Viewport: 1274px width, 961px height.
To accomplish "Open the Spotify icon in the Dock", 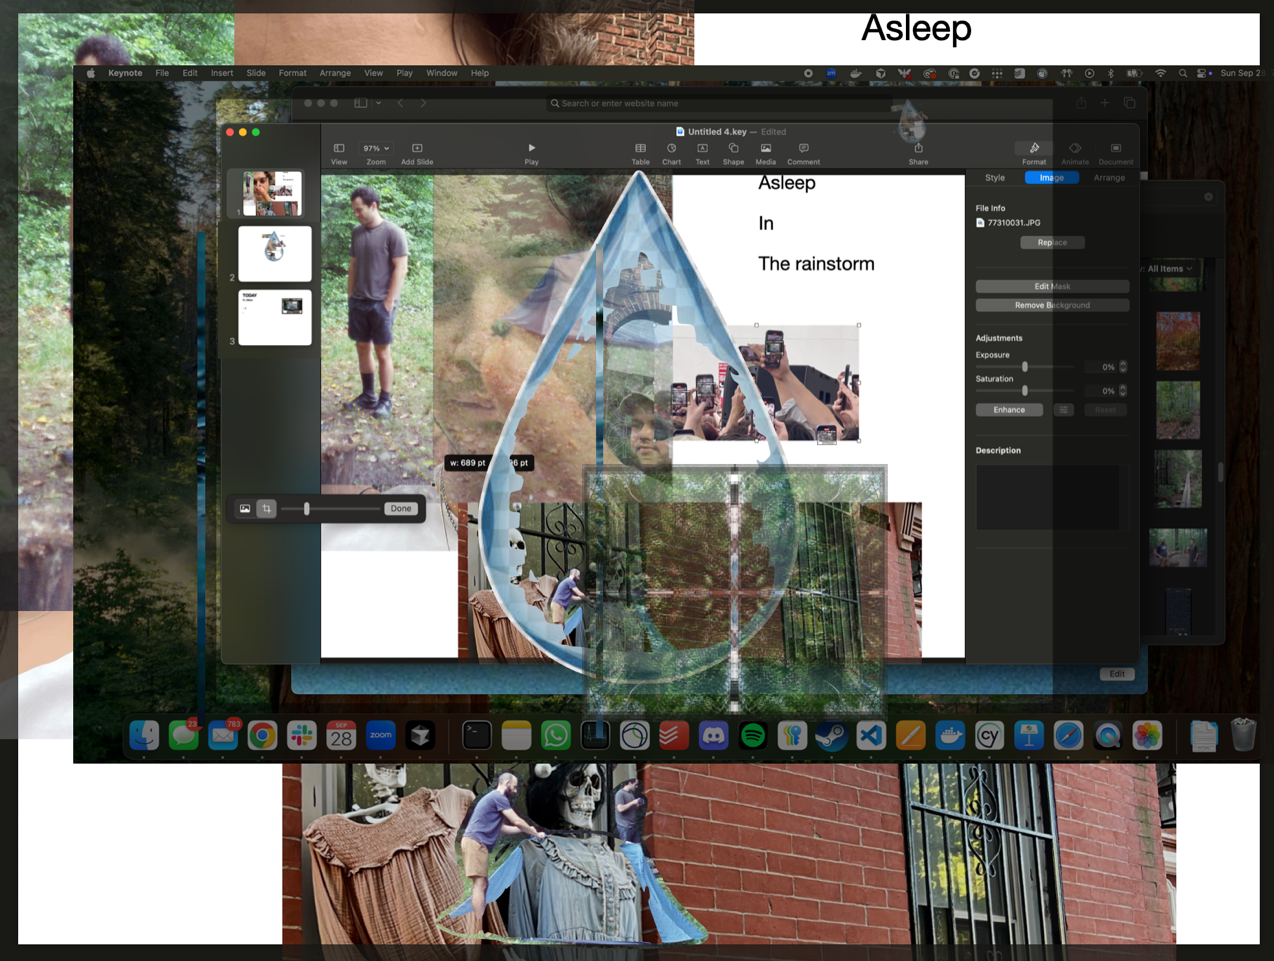I will [752, 736].
